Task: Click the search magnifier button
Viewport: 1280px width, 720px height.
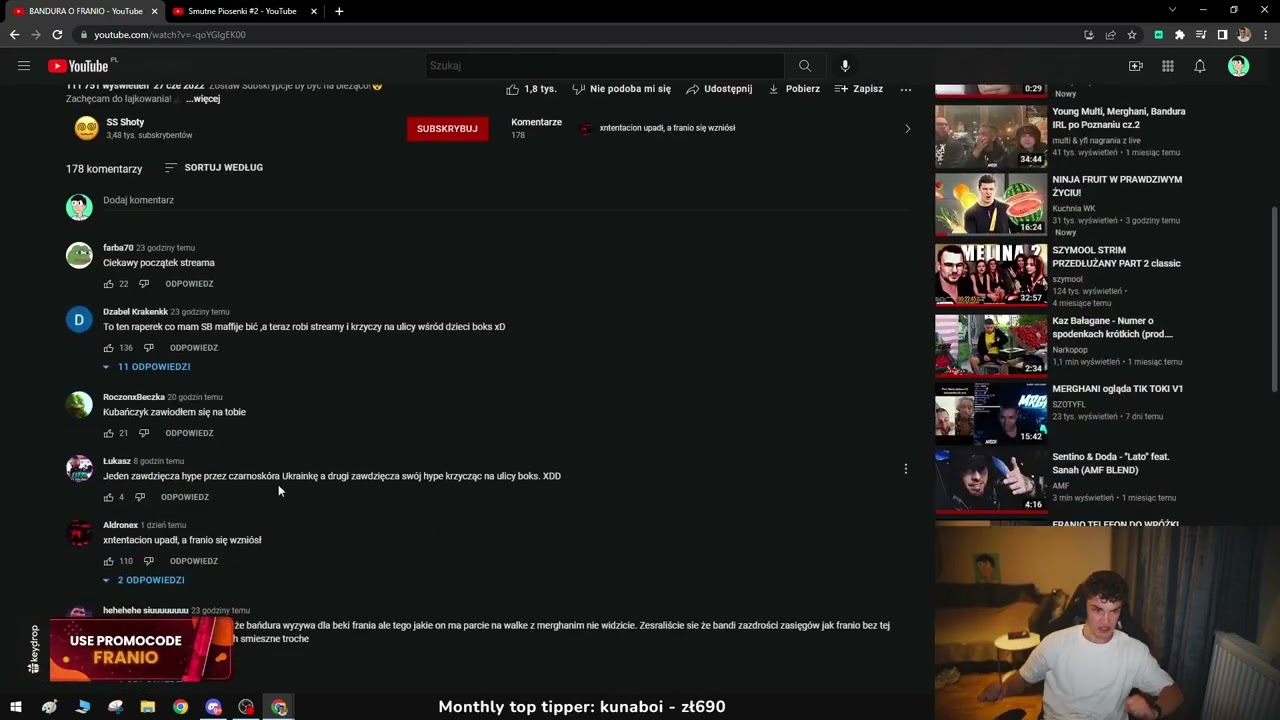Action: (805, 66)
